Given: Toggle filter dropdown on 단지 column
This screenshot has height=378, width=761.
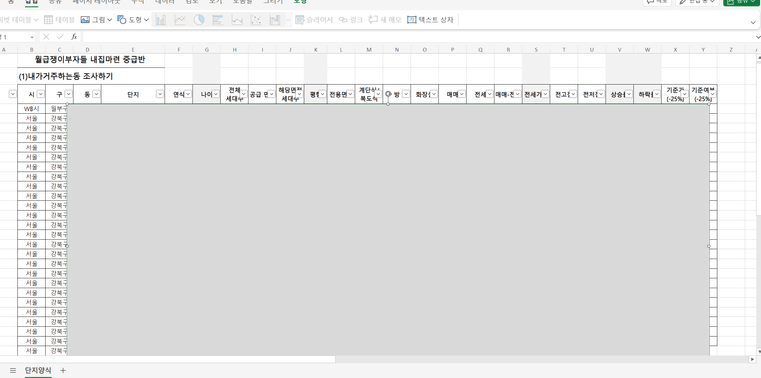Looking at the screenshot, I should pos(160,94).
